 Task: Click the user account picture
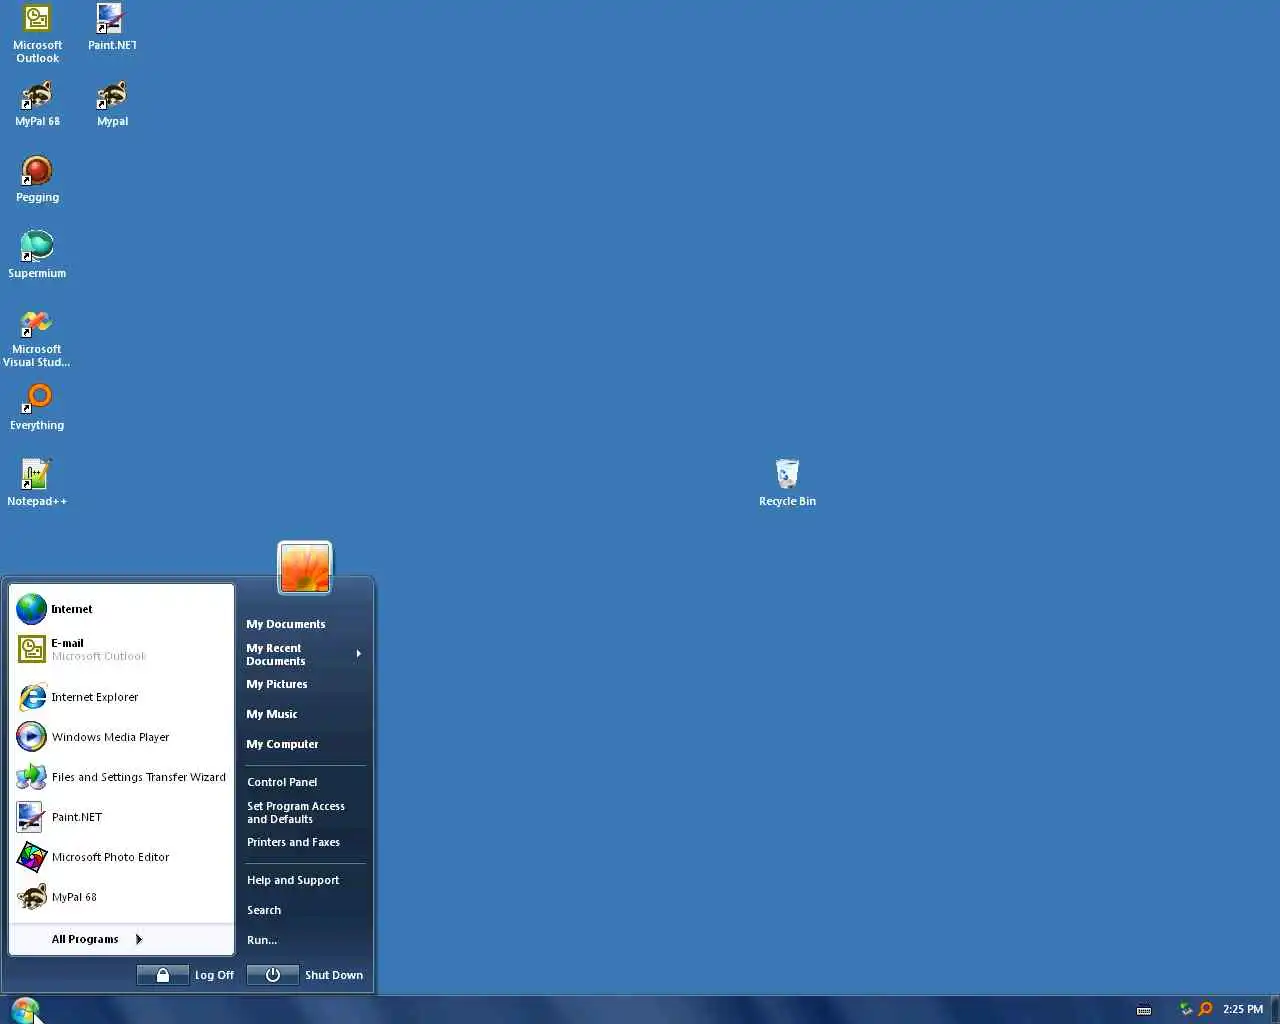pos(304,567)
